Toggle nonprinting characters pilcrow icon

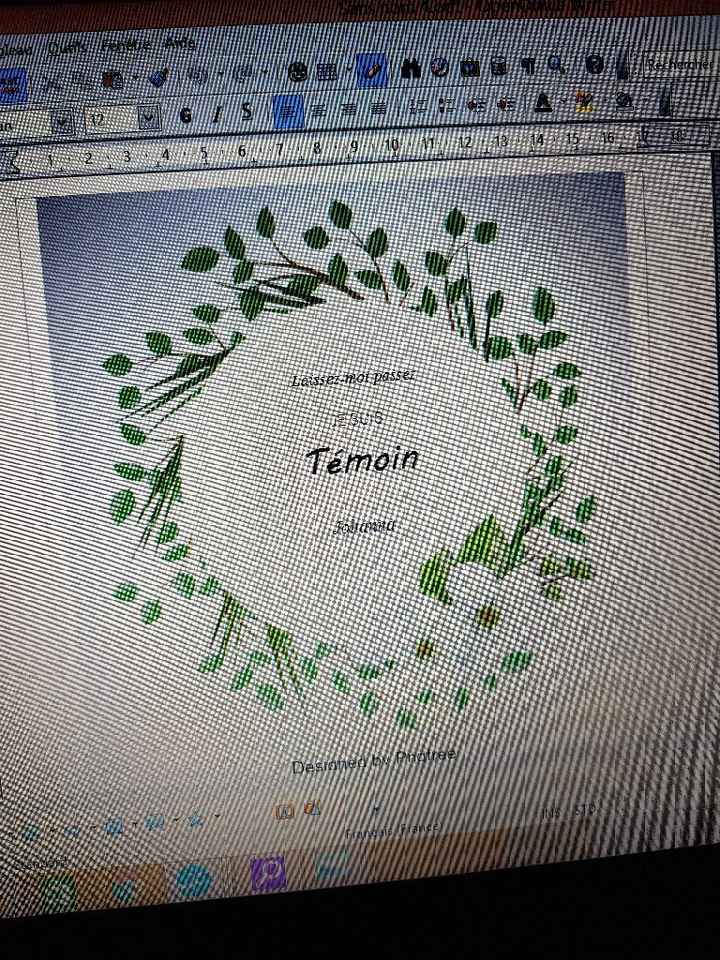pos(527,66)
